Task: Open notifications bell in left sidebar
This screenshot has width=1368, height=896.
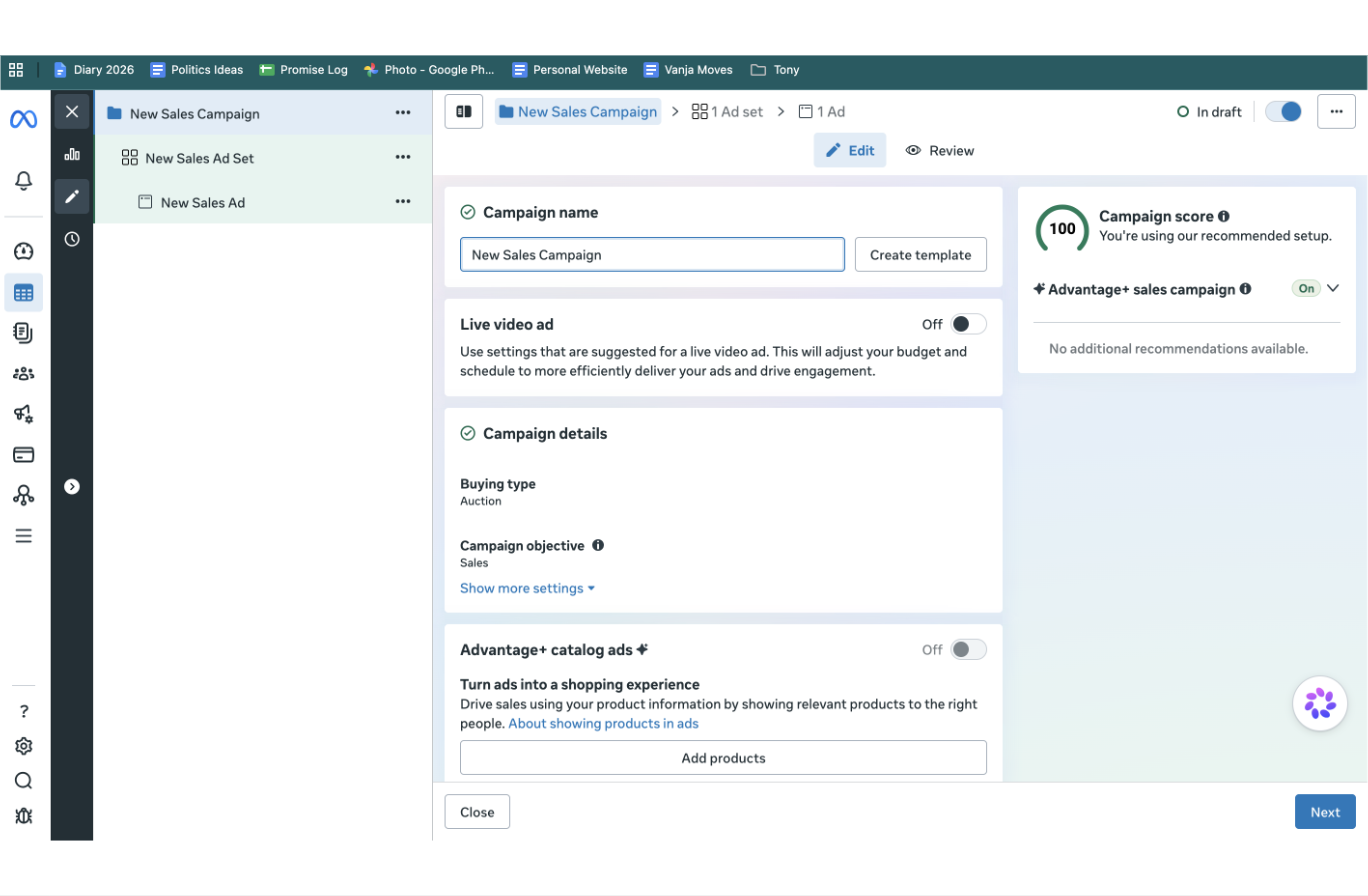Action: pyautogui.click(x=23, y=181)
